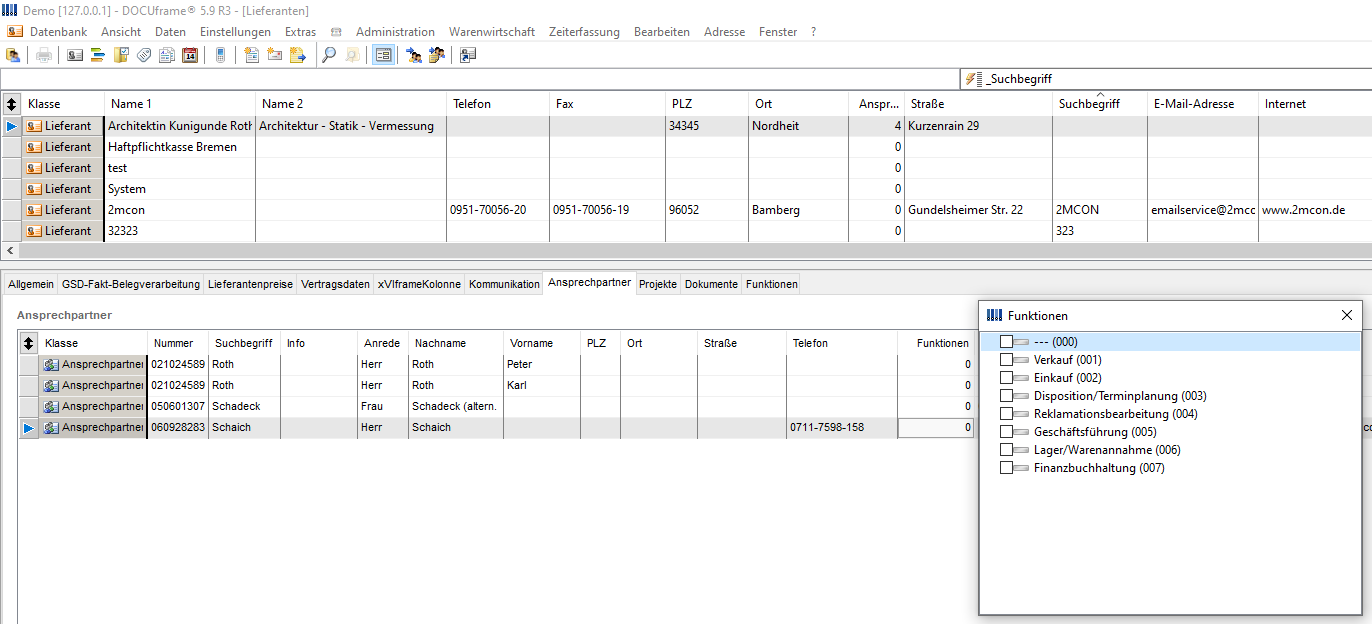Open the Kommunikation tab
The image size is (1372, 624).
504,284
